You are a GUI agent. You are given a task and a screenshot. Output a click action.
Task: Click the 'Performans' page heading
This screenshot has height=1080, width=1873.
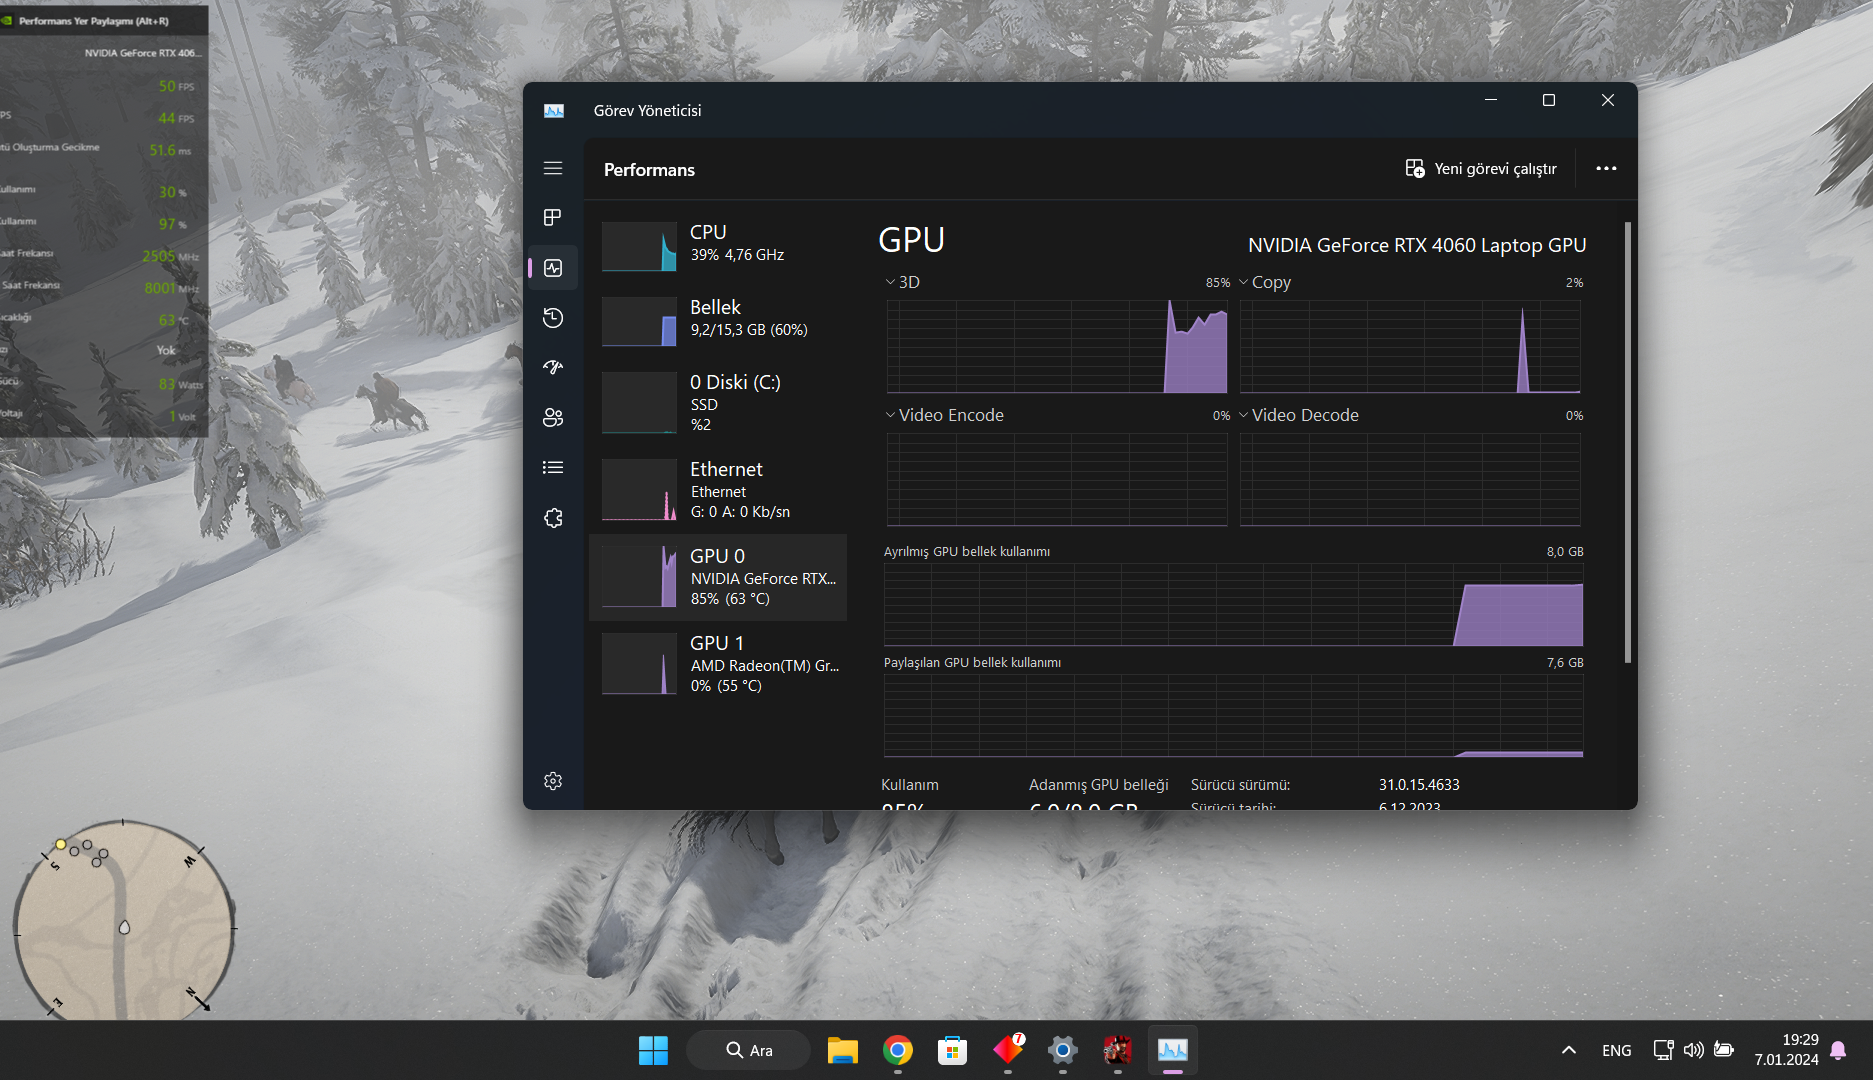[649, 170]
